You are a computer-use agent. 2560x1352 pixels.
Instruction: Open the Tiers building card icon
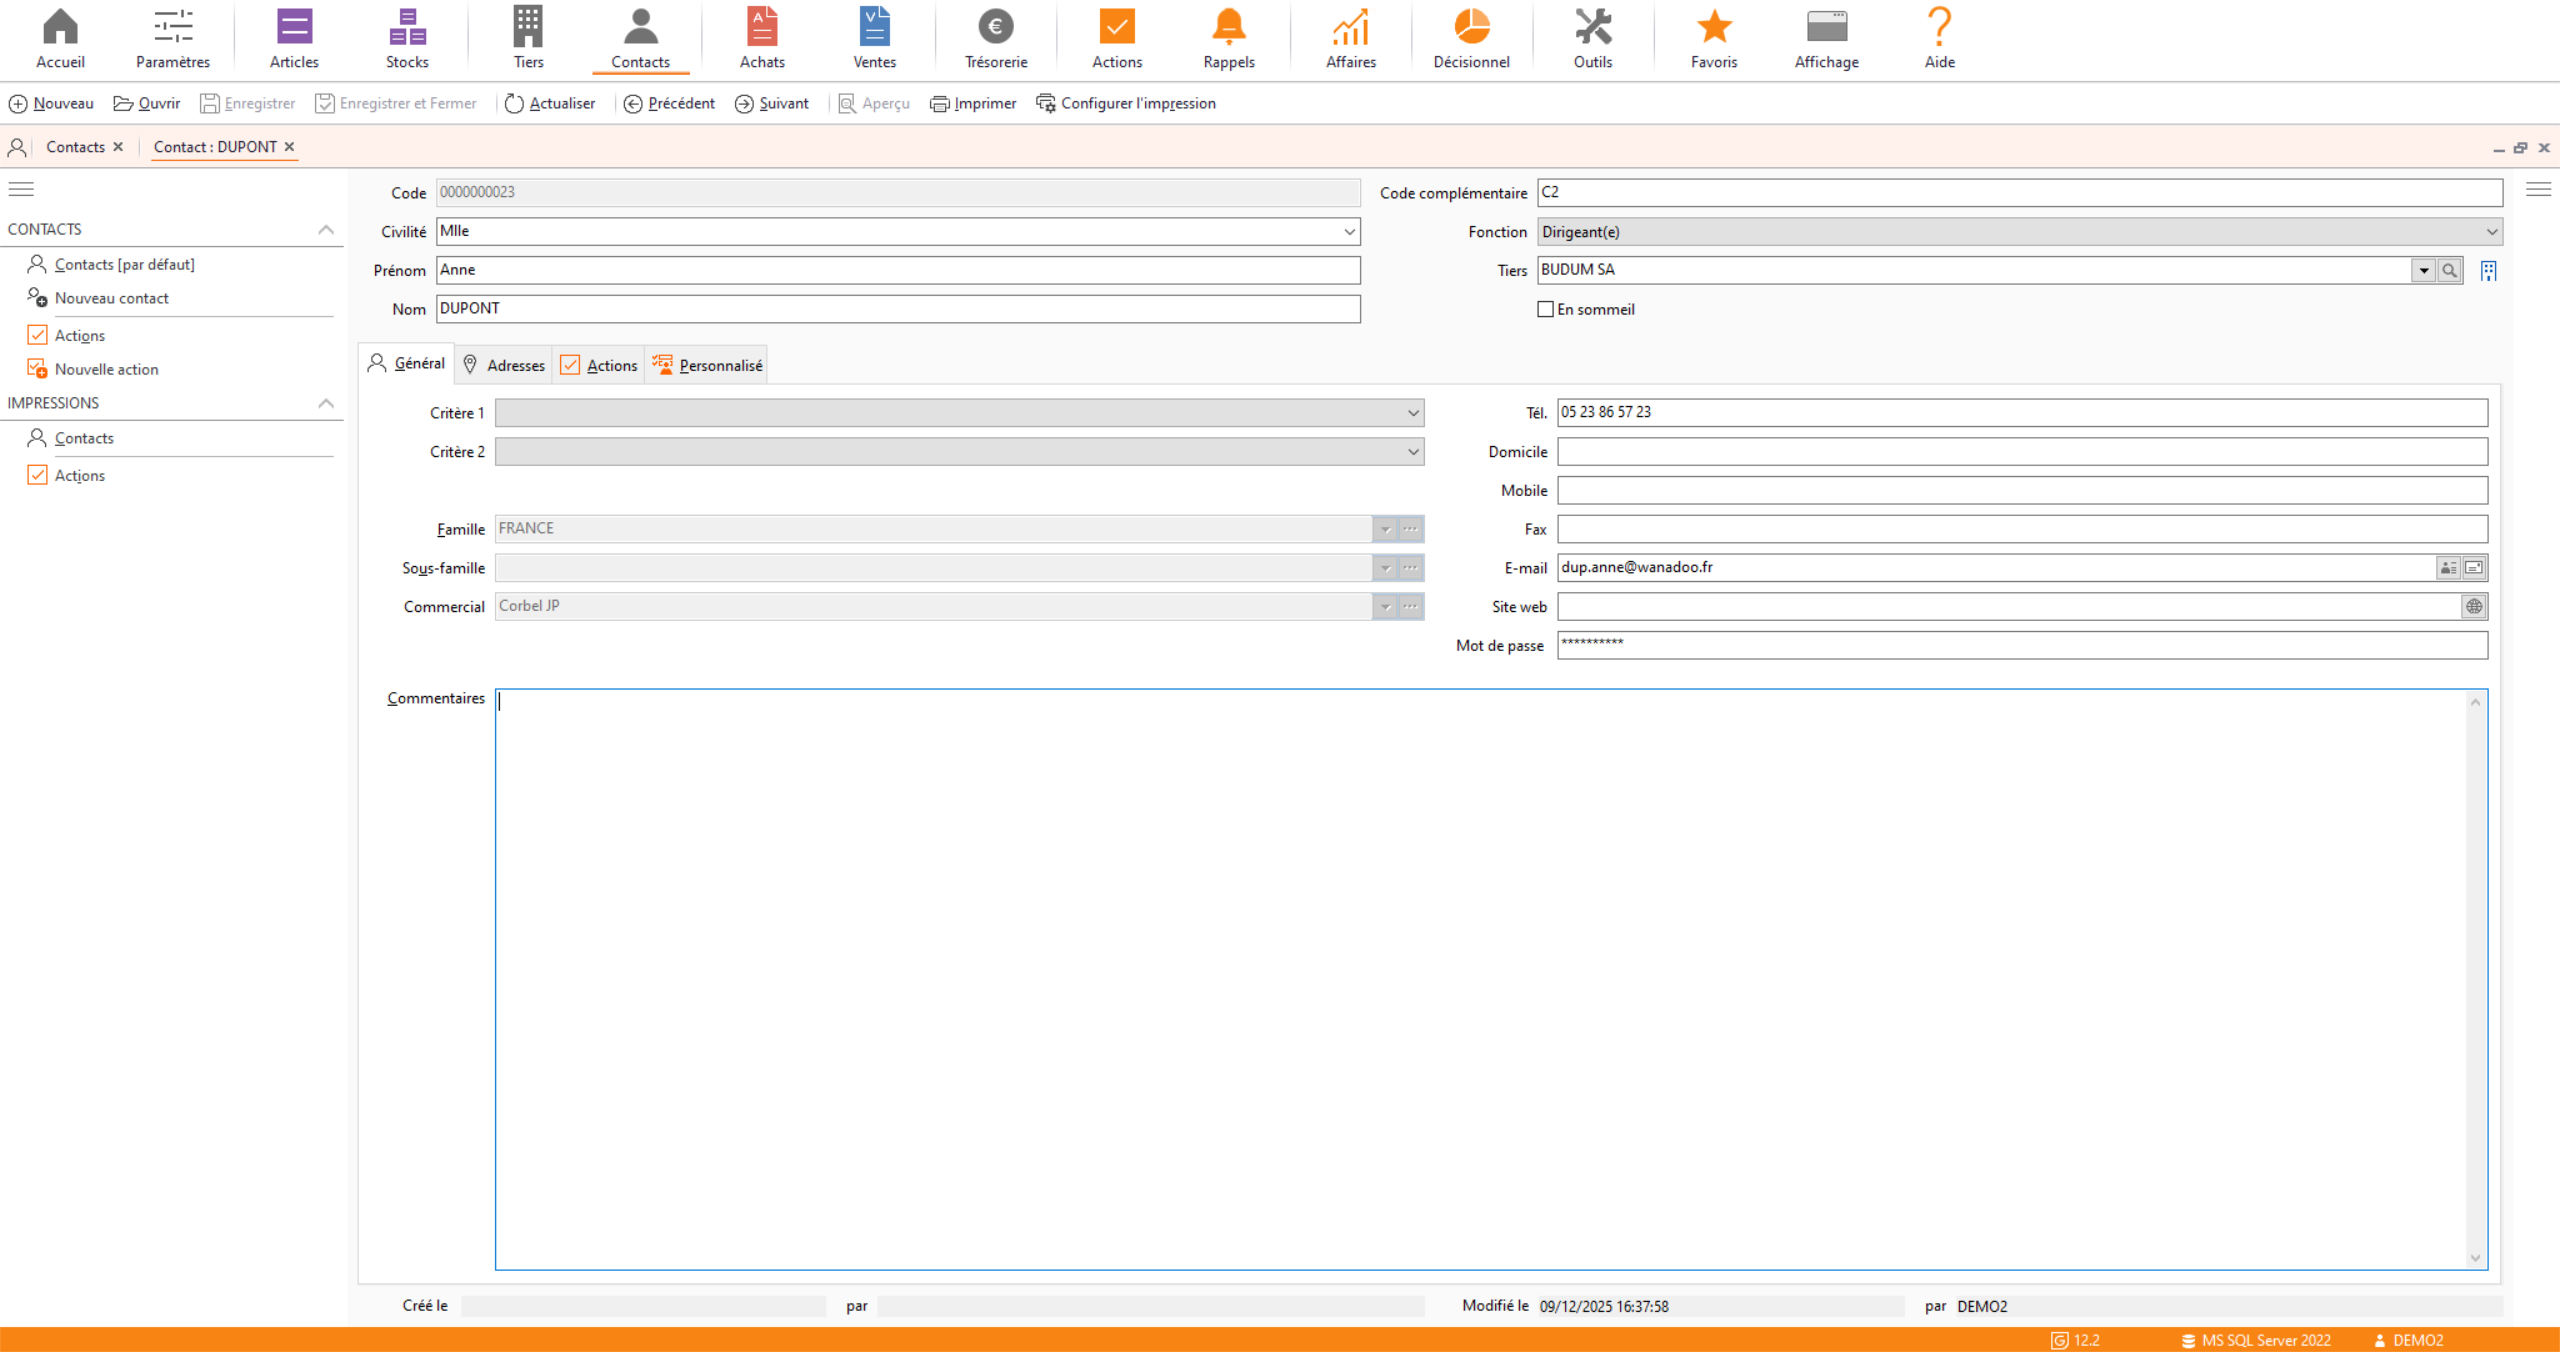(2488, 270)
